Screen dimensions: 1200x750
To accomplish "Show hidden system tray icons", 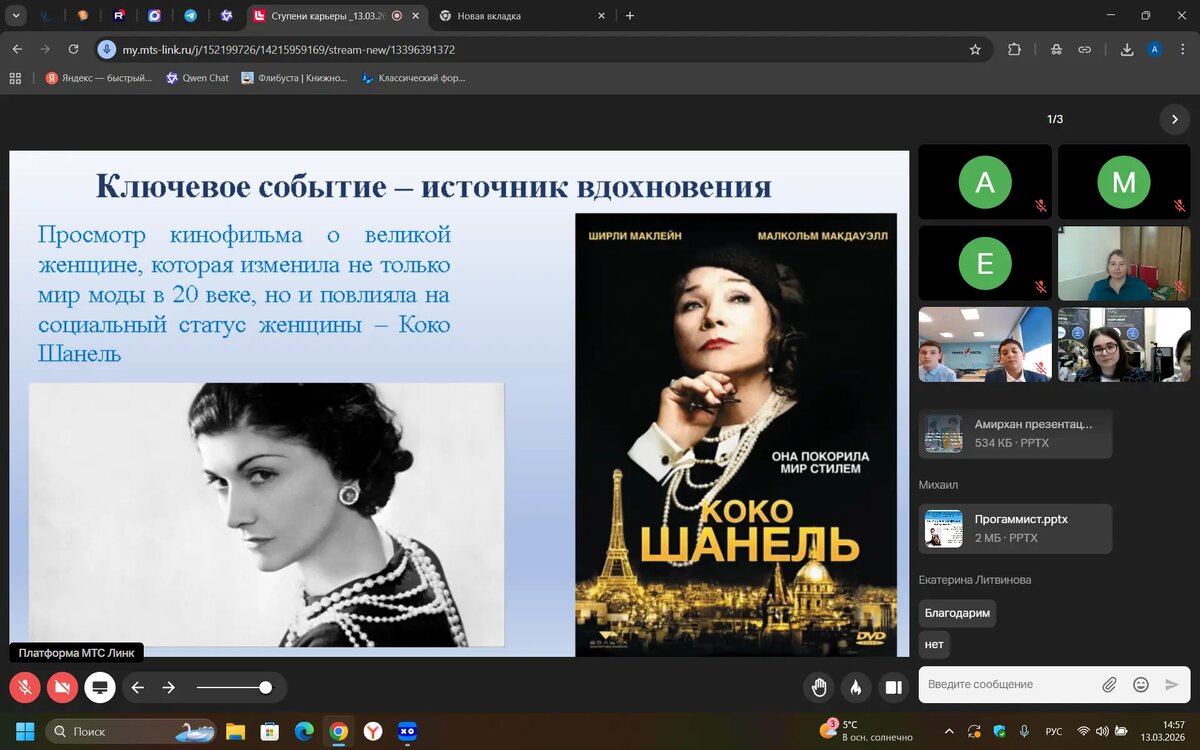I will click(x=948, y=731).
